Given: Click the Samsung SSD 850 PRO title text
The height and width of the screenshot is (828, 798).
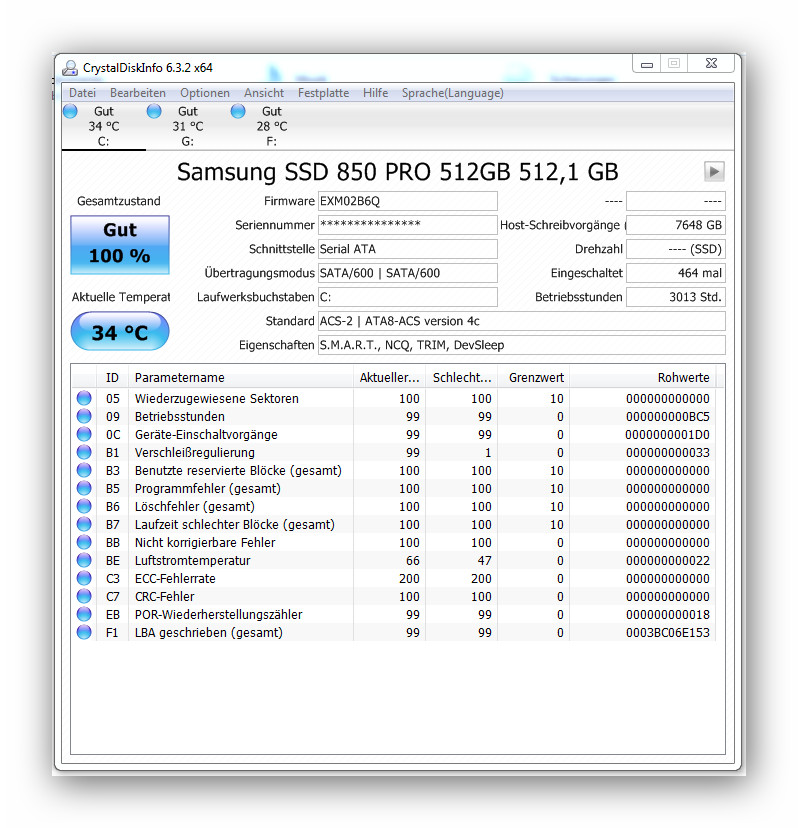Looking at the screenshot, I should click(x=397, y=172).
